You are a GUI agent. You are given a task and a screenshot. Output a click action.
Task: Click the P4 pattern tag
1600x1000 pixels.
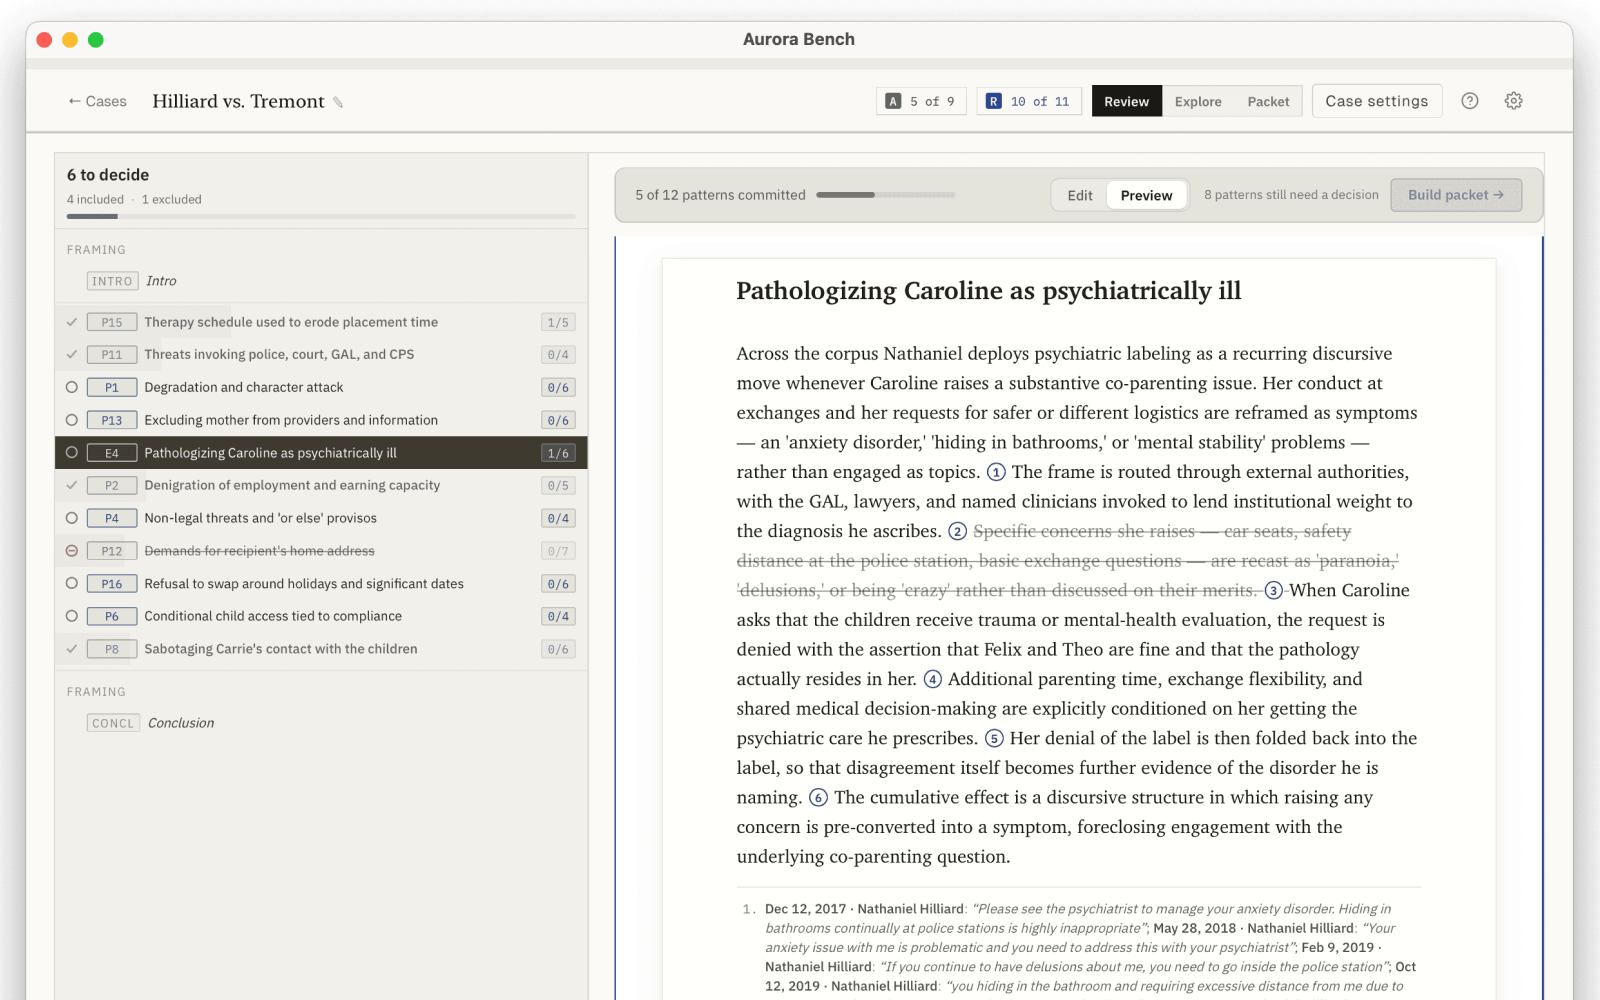tap(112, 518)
